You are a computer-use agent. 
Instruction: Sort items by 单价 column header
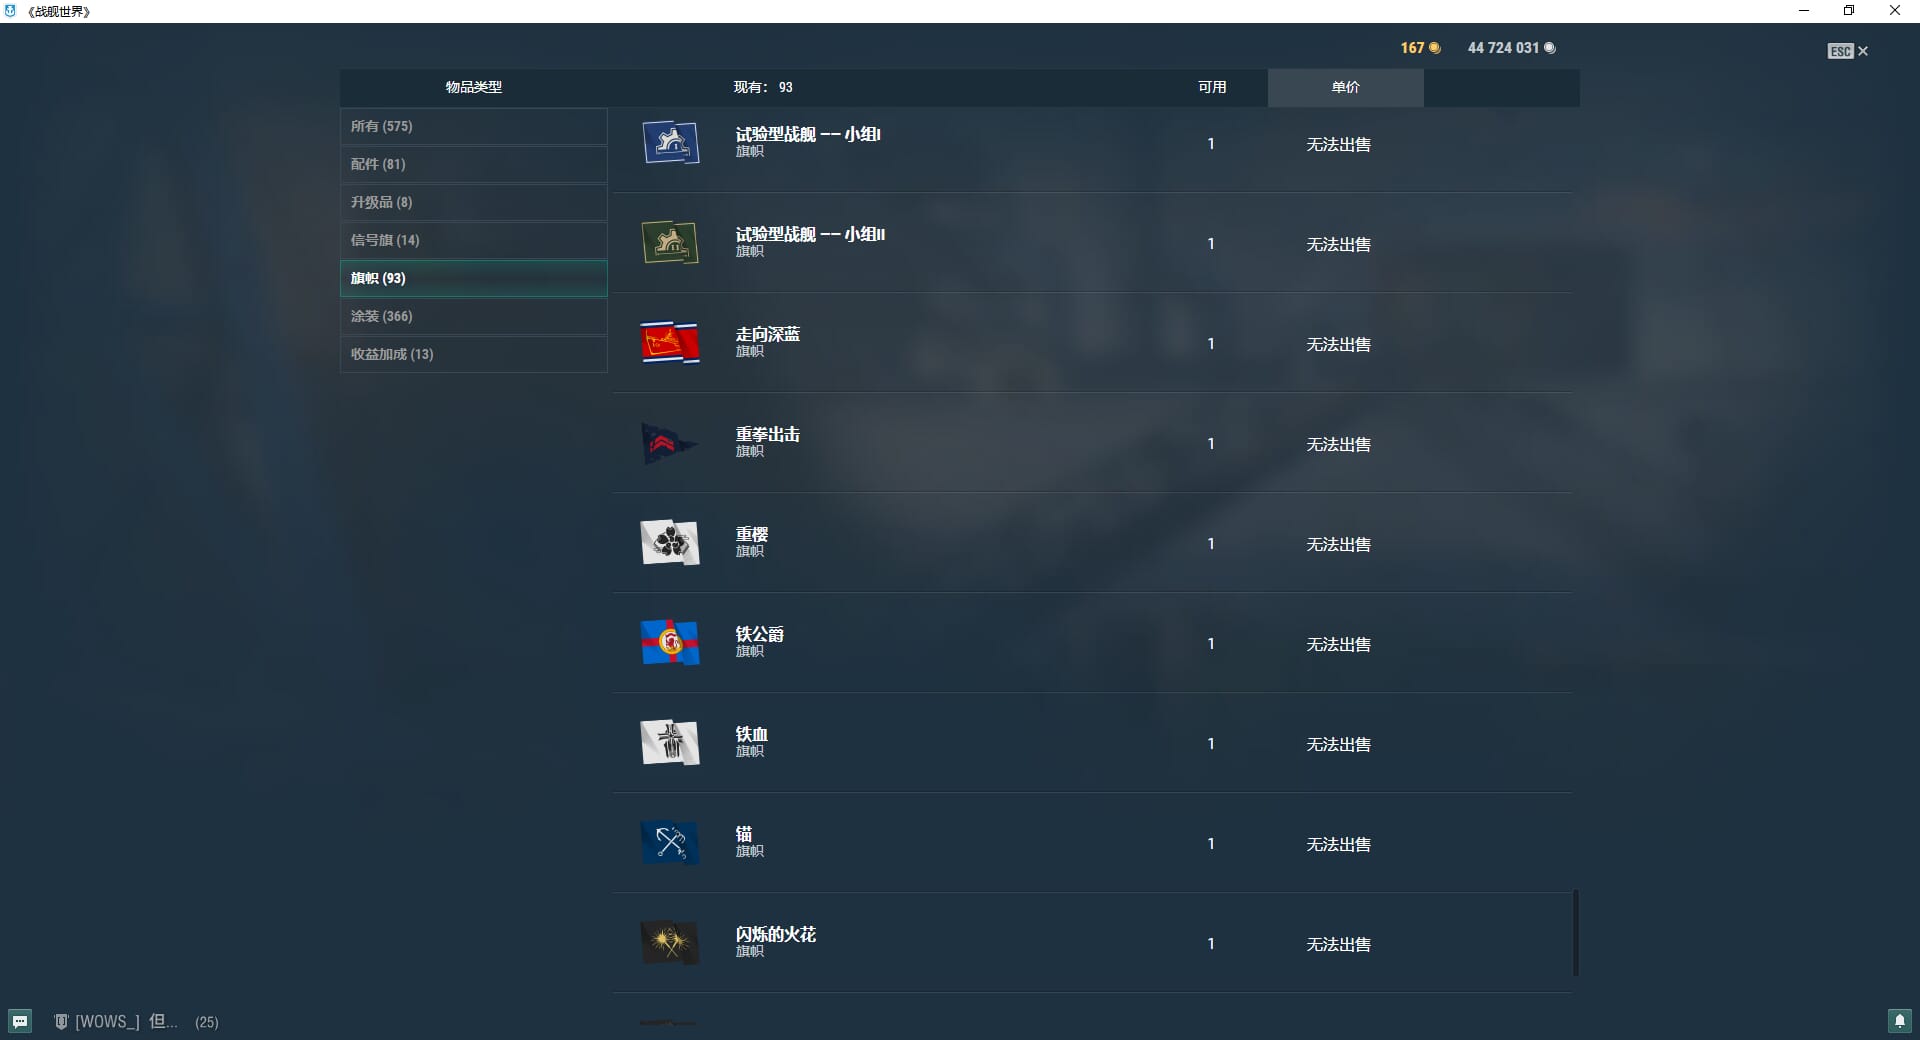click(1345, 87)
